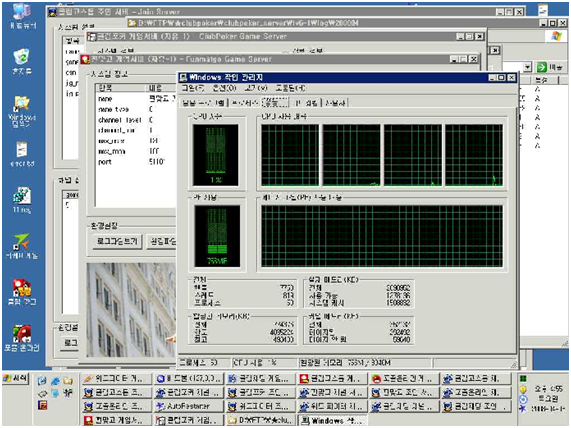
Task: Open the Start menu
Action: coord(15,378)
